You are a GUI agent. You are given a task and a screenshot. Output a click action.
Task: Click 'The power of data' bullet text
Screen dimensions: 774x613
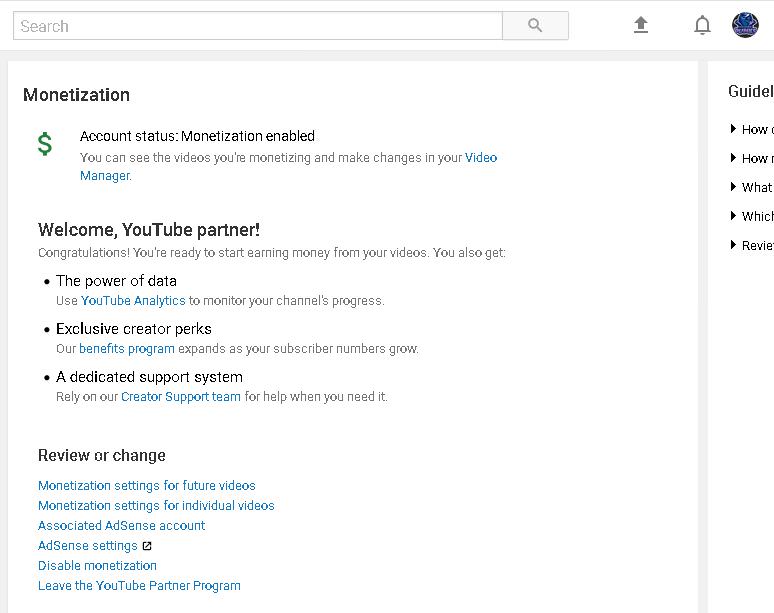click(x=116, y=281)
